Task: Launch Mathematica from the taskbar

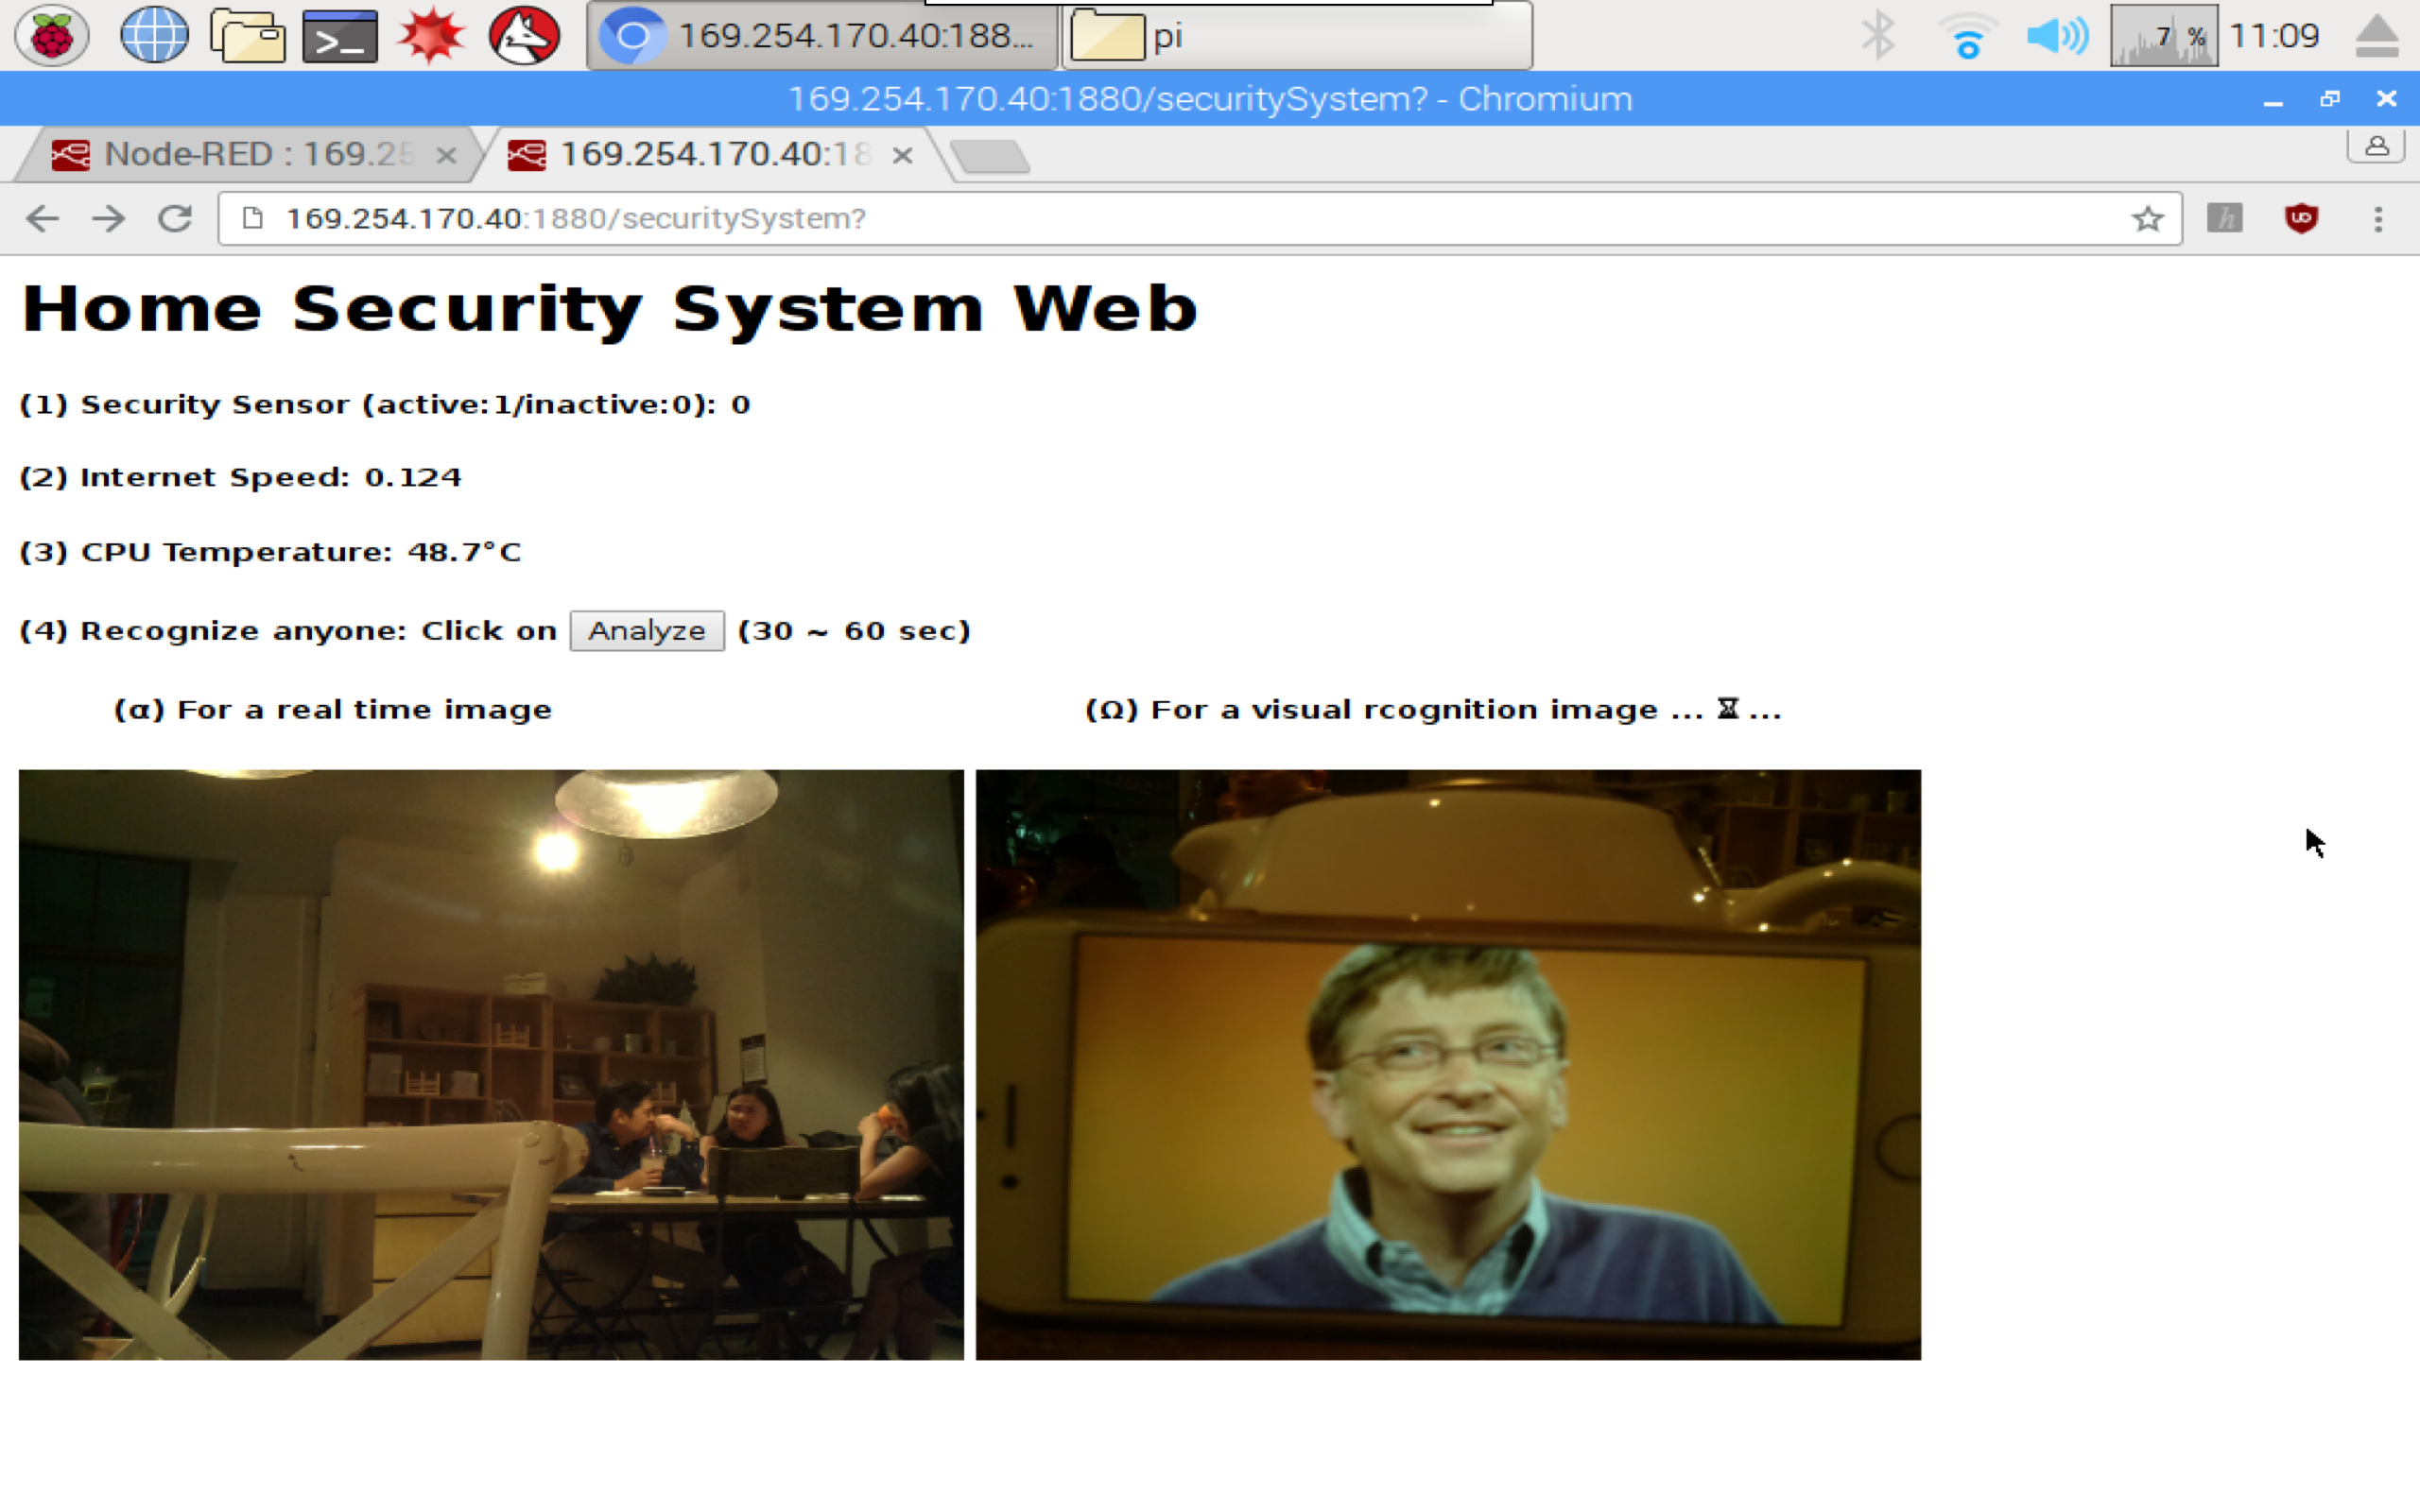Action: click(432, 35)
